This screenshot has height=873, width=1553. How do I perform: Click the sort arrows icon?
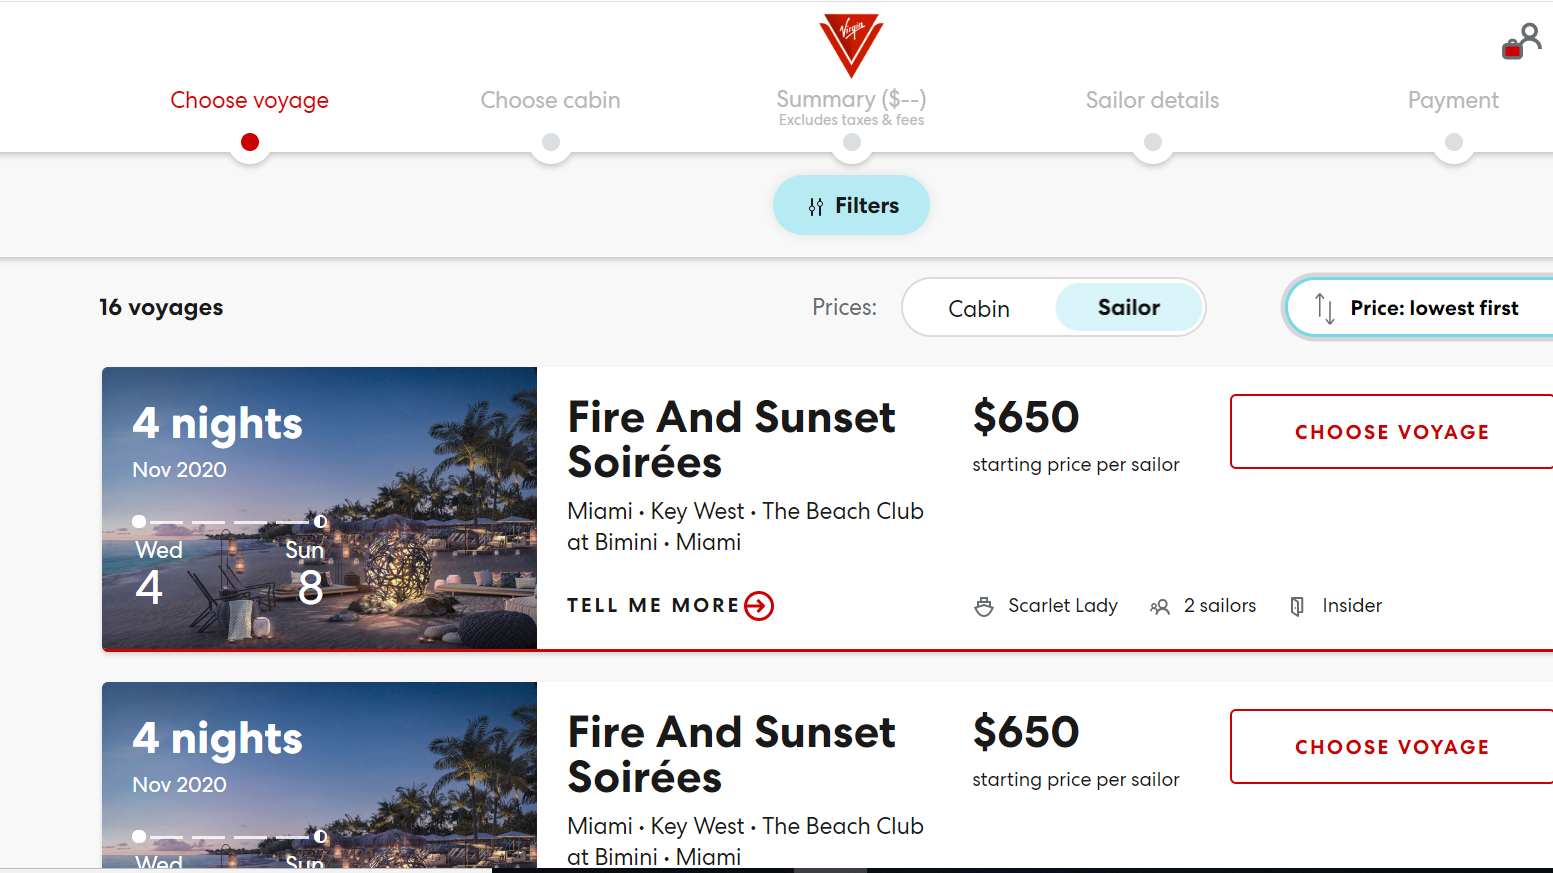coord(1324,308)
